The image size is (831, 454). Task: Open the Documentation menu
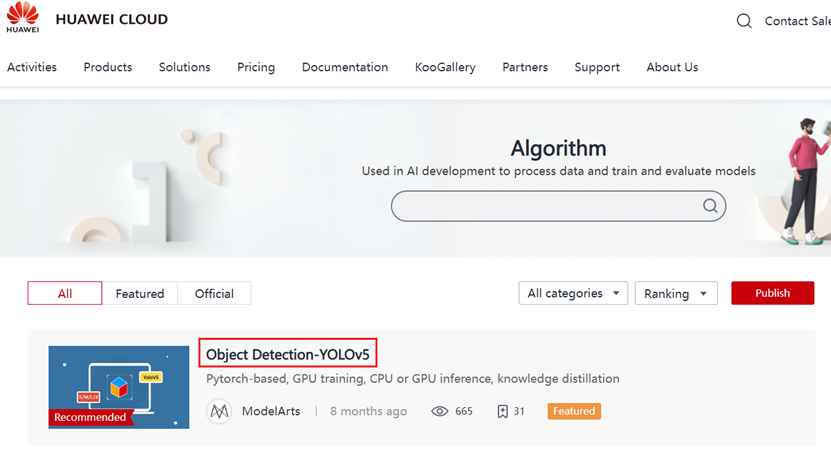tap(345, 67)
